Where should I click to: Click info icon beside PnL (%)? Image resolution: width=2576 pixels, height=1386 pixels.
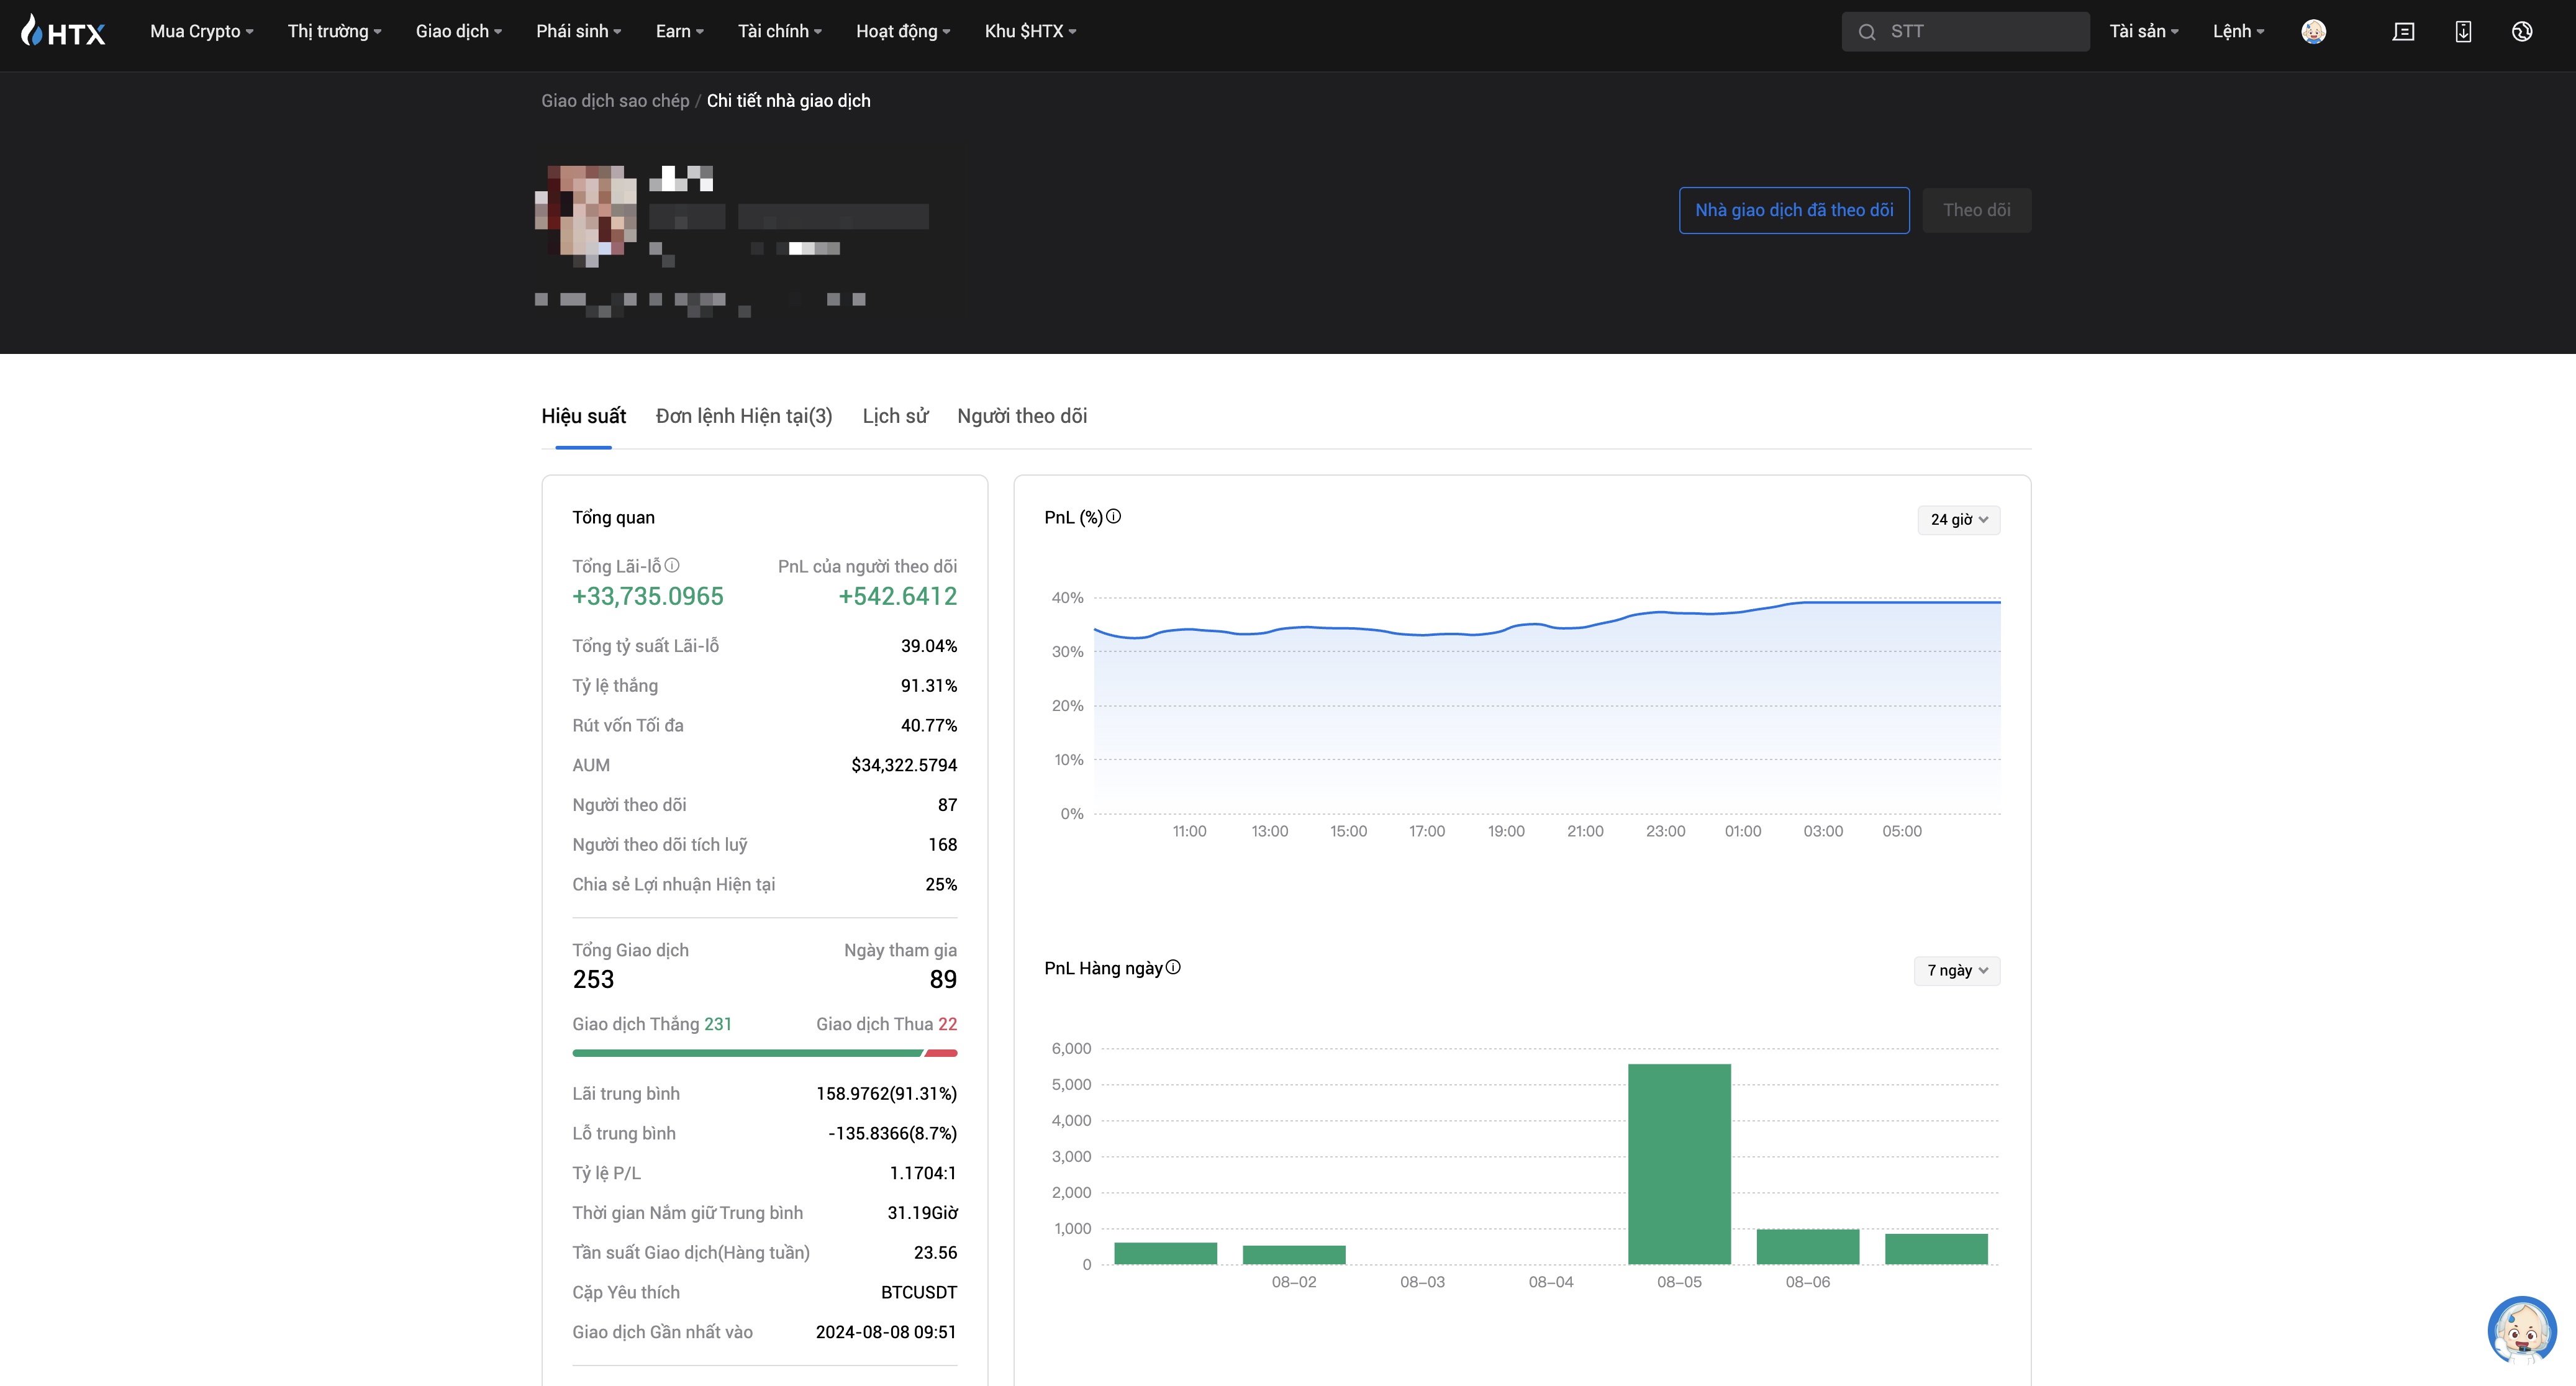1113,516
